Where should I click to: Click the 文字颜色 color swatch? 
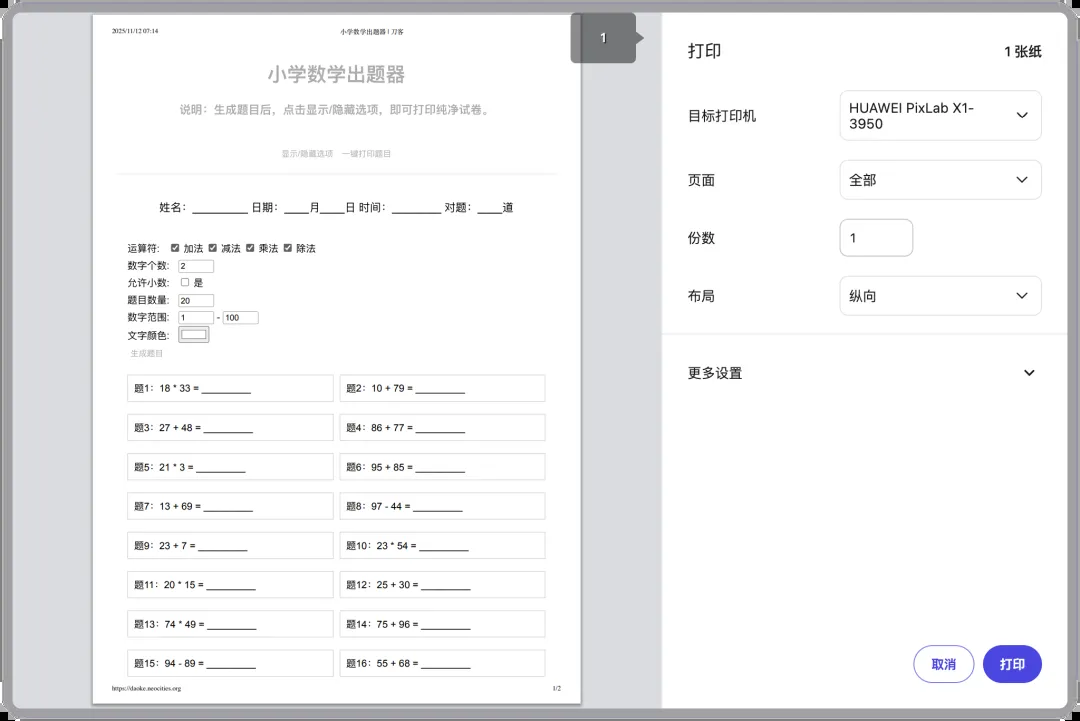tap(193, 335)
